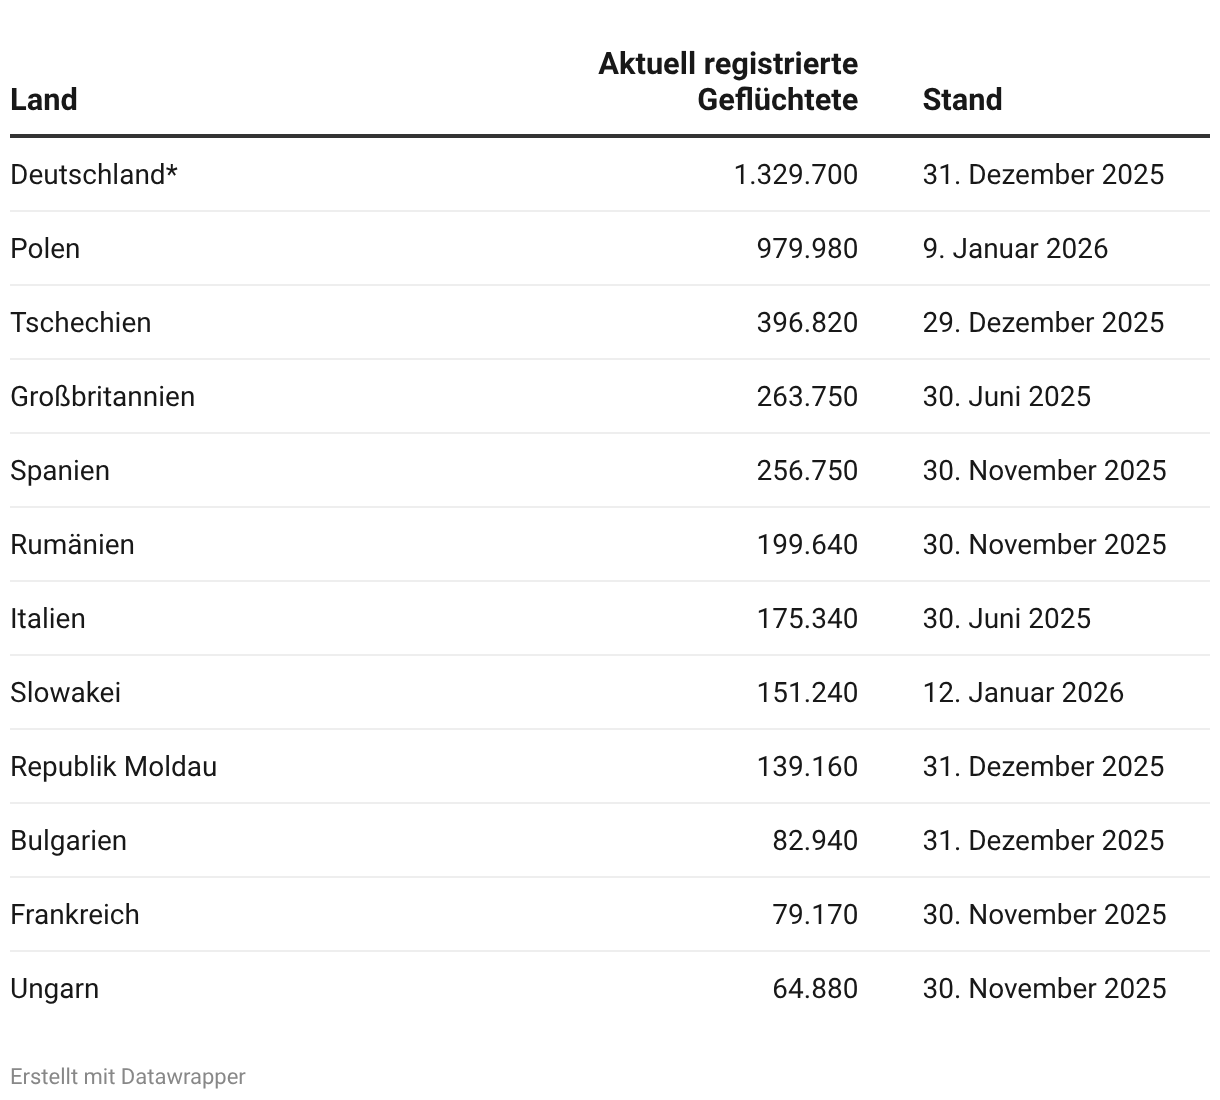
Task: Click the value 1.329.700
Action: pos(796,175)
